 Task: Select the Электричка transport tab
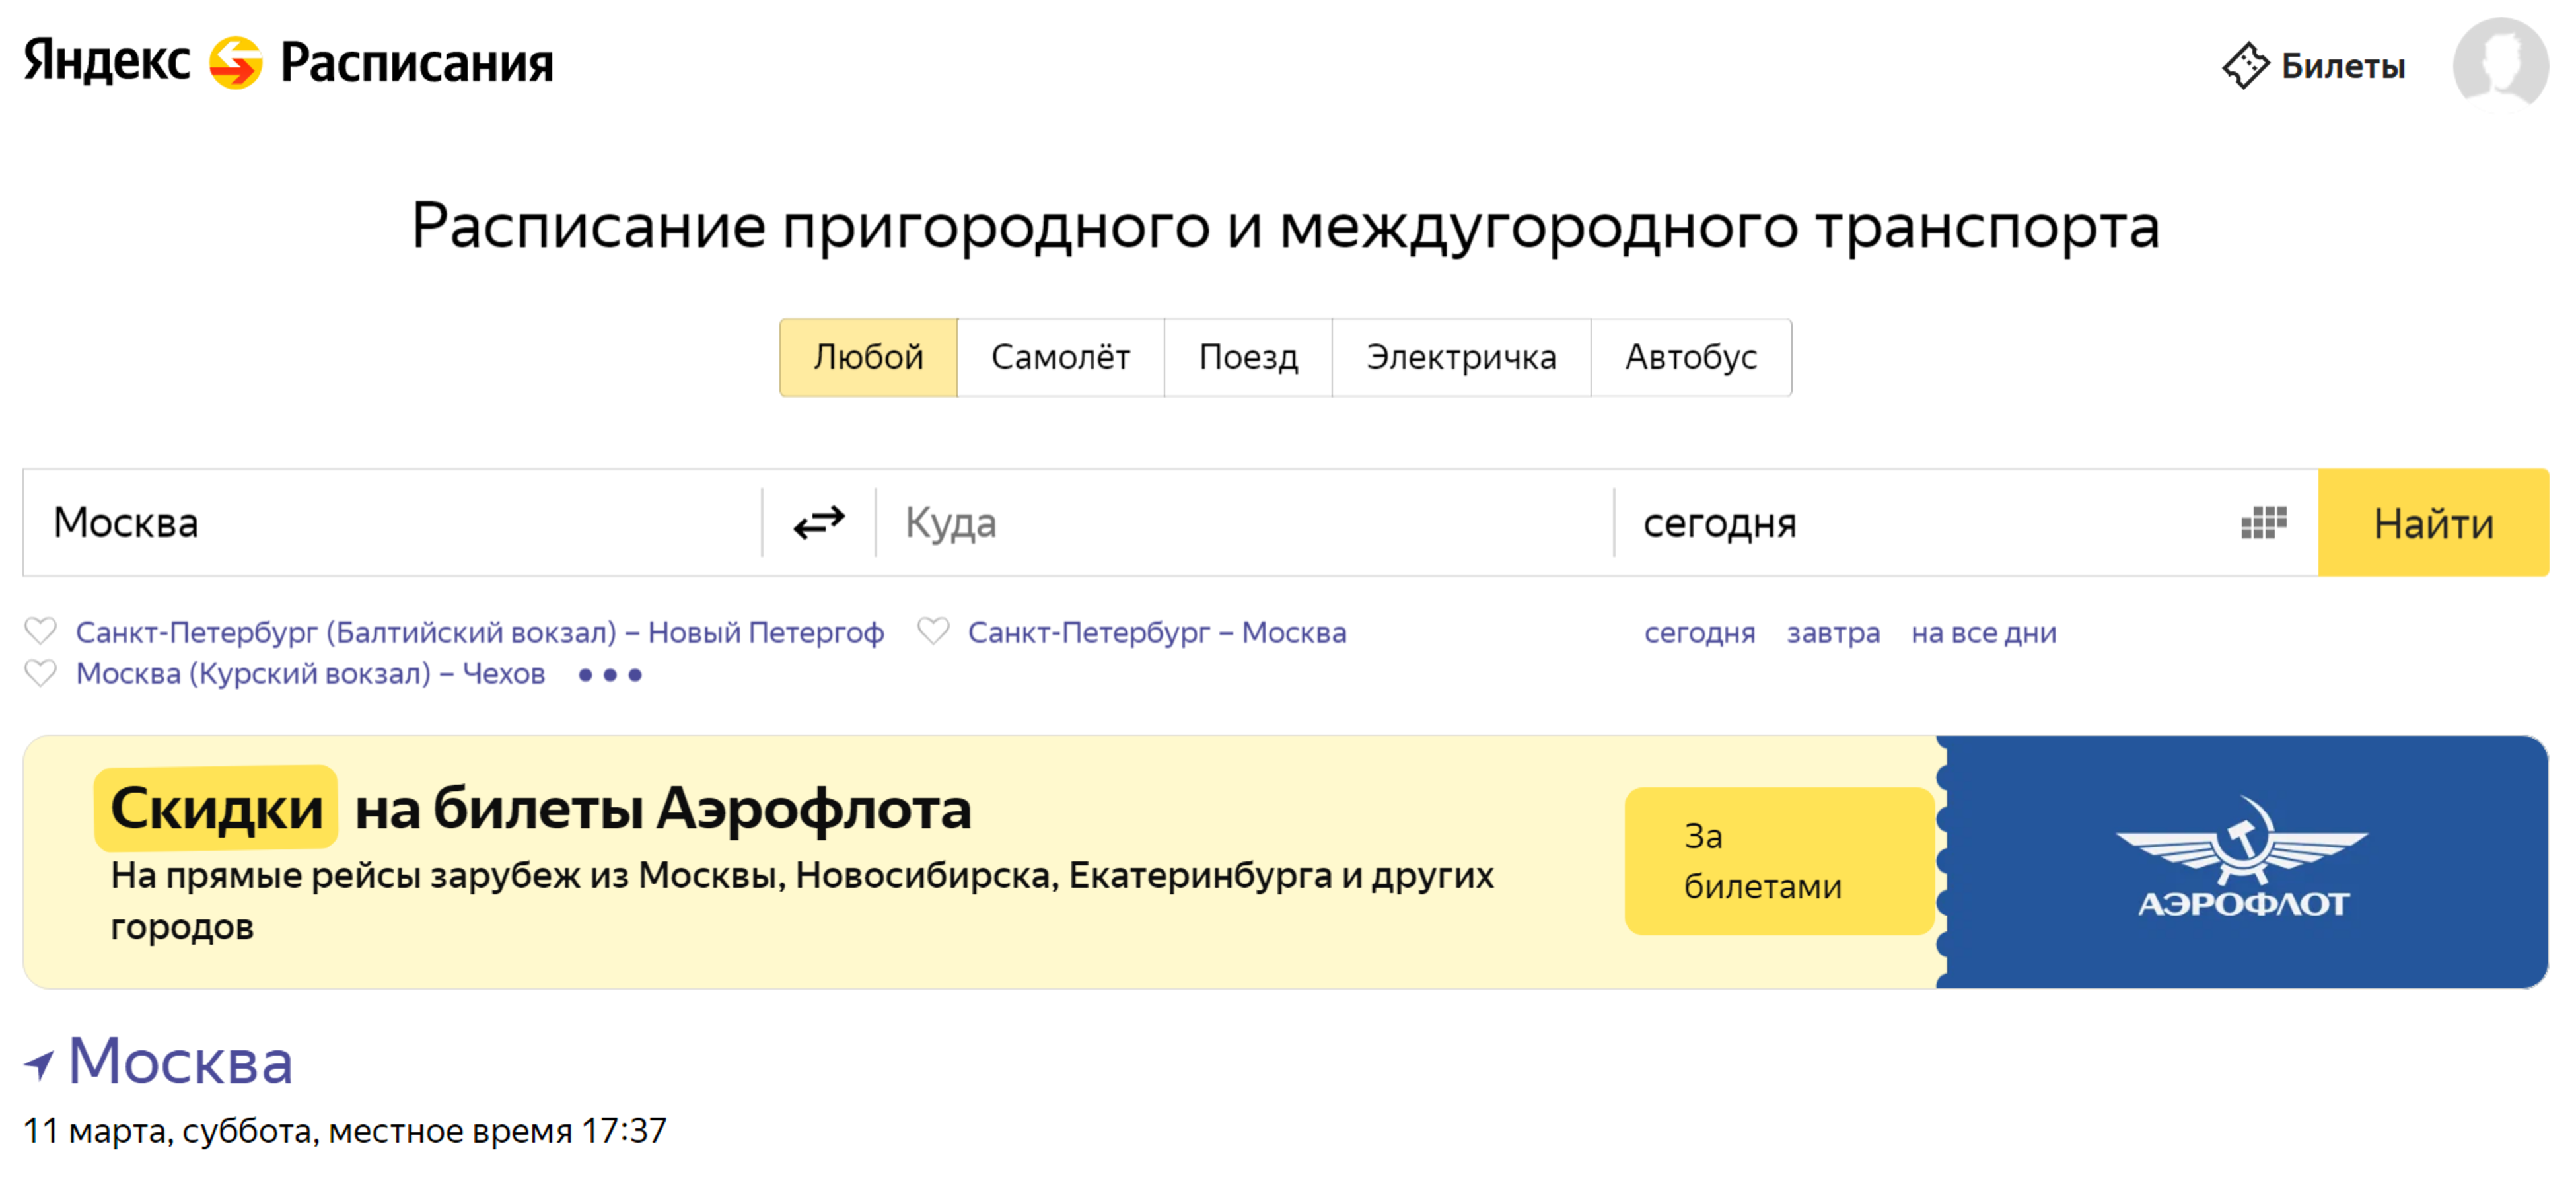(x=1461, y=357)
